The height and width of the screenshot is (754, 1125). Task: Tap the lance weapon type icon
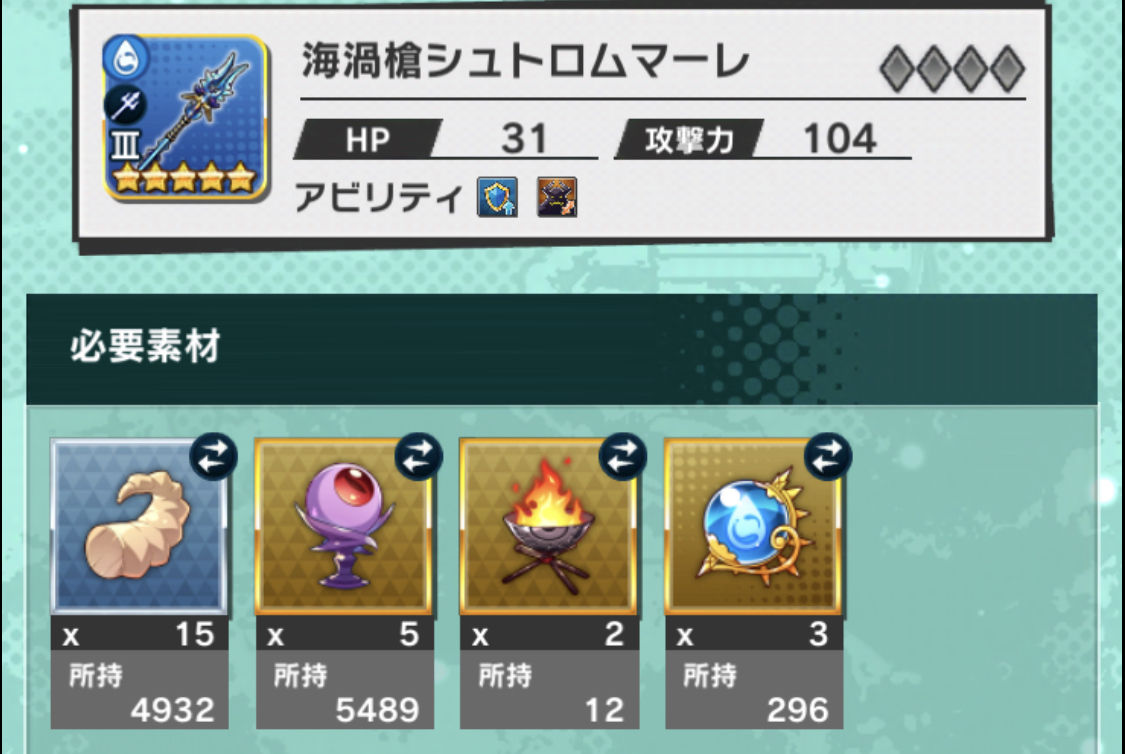click(x=126, y=105)
